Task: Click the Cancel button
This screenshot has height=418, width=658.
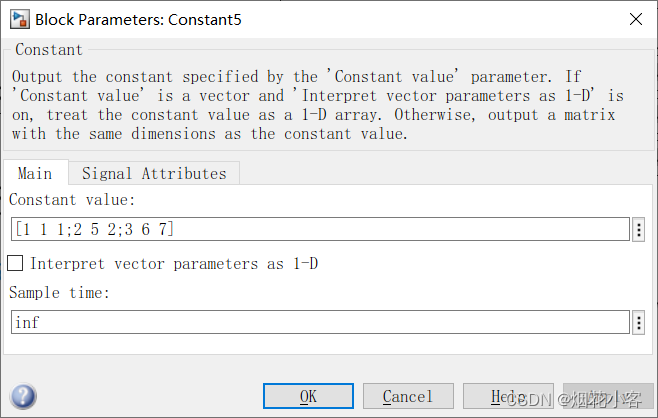Action: point(408,396)
